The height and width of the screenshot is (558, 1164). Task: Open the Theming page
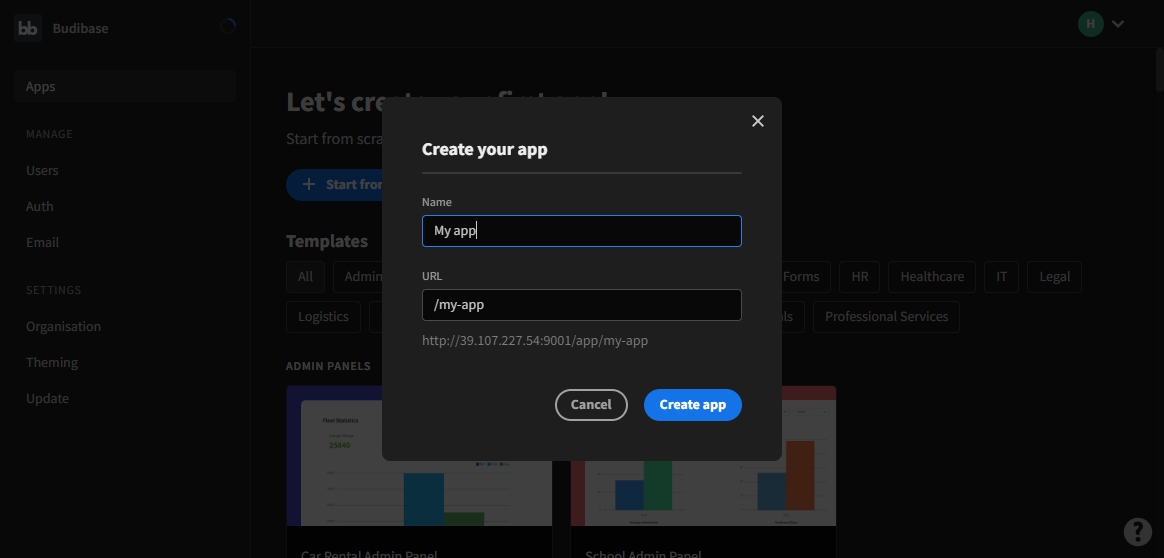click(52, 363)
